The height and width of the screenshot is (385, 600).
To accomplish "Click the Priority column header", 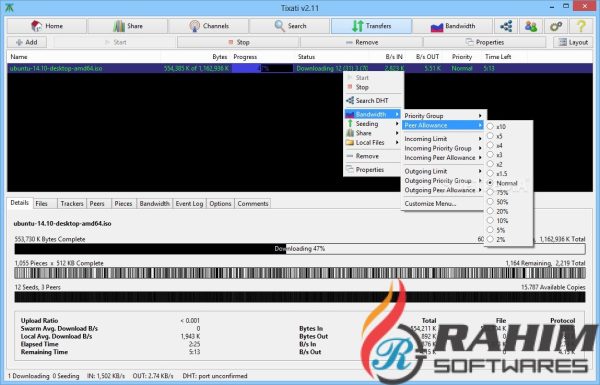I will point(462,57).
